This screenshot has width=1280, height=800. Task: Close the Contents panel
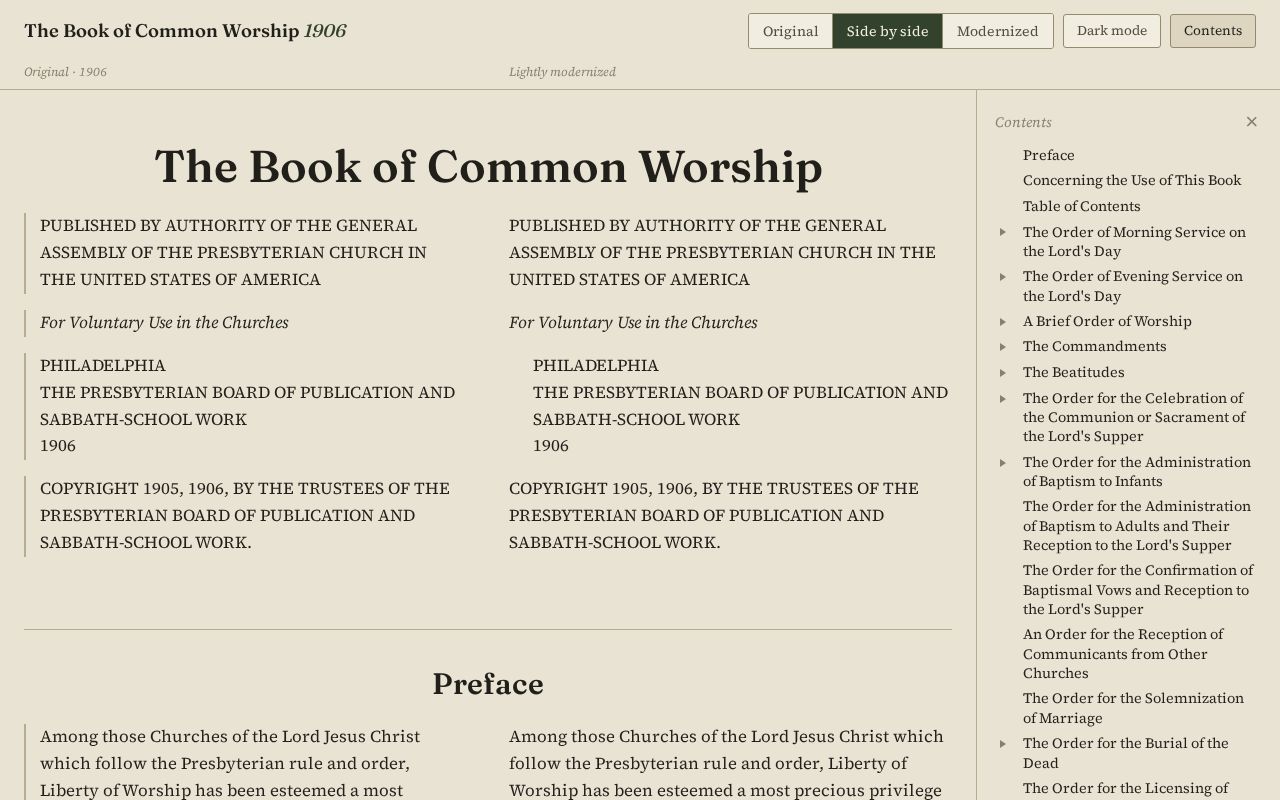1251,122
